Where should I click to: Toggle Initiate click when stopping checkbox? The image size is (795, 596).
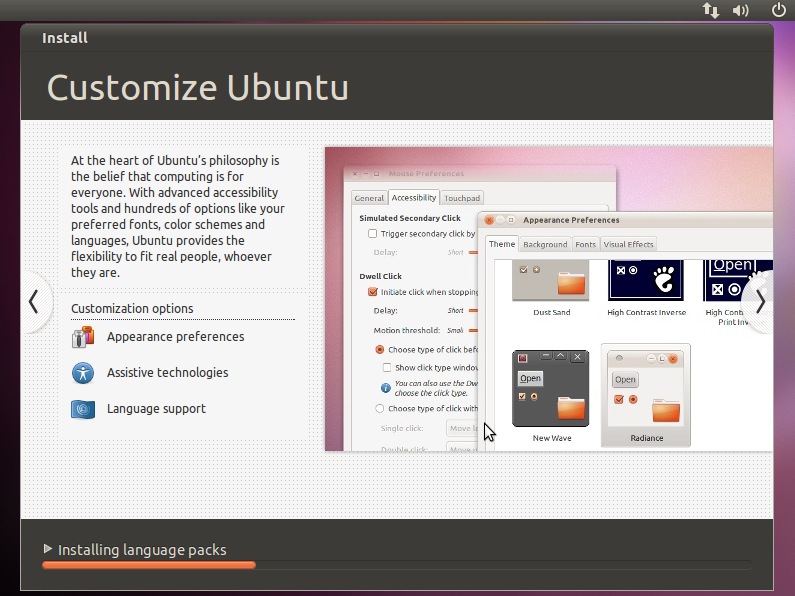(373, 292)
